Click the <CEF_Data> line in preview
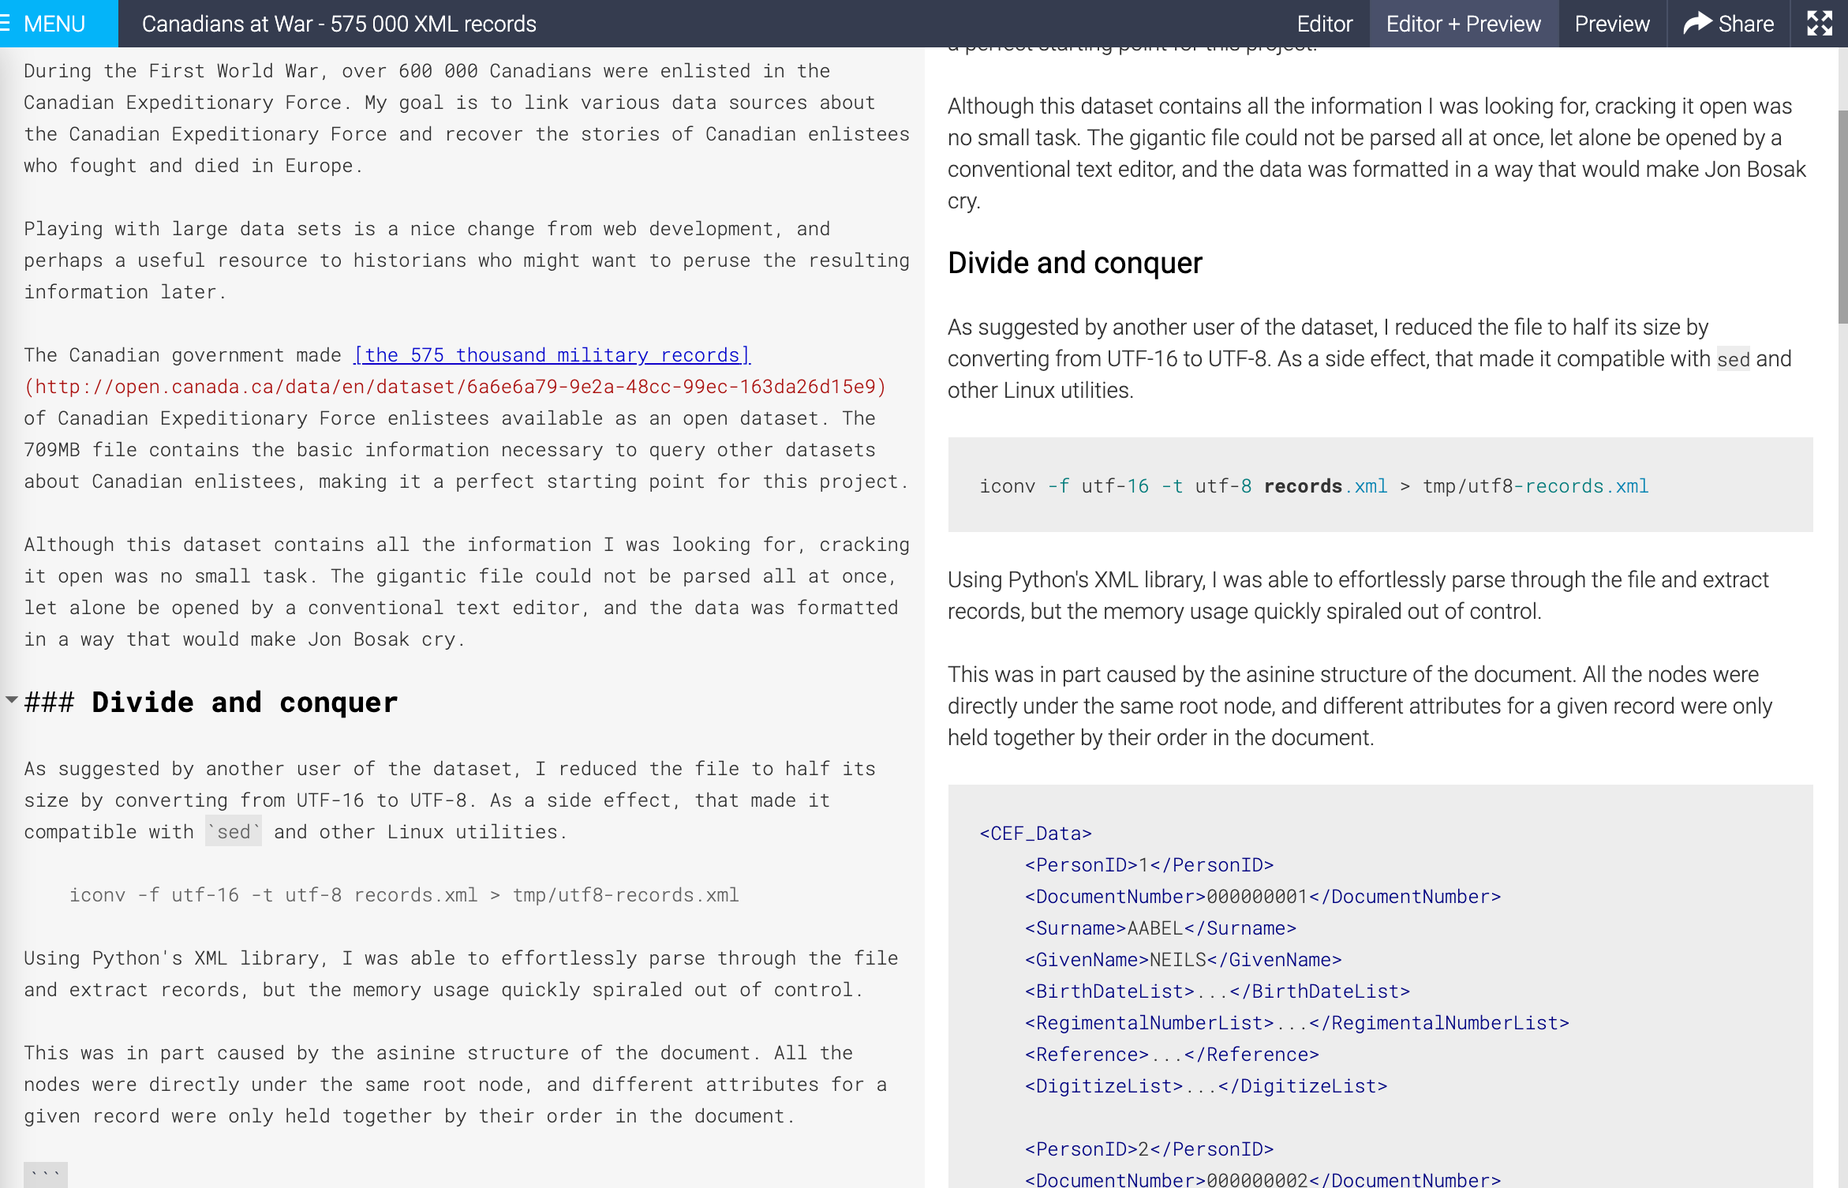The height and width of the screenshot is (1188, 1848). (x=1036, y=833)
